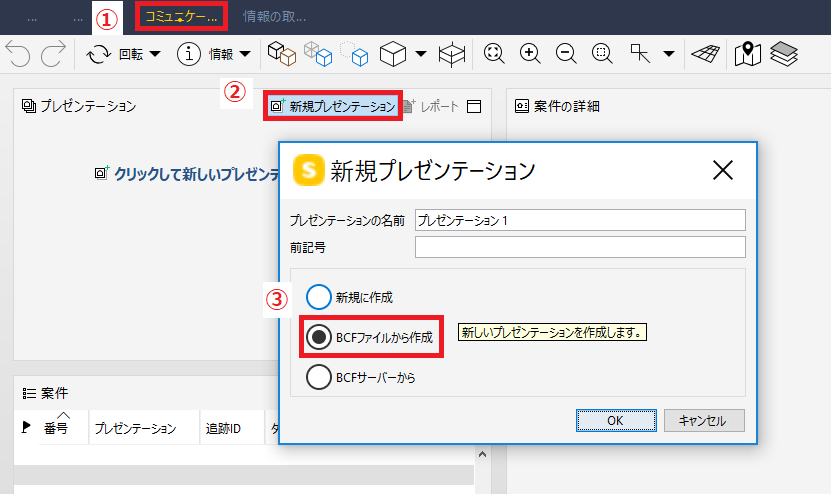Click the レポート button
Viewport: 831px width, 494px height.
431,106
